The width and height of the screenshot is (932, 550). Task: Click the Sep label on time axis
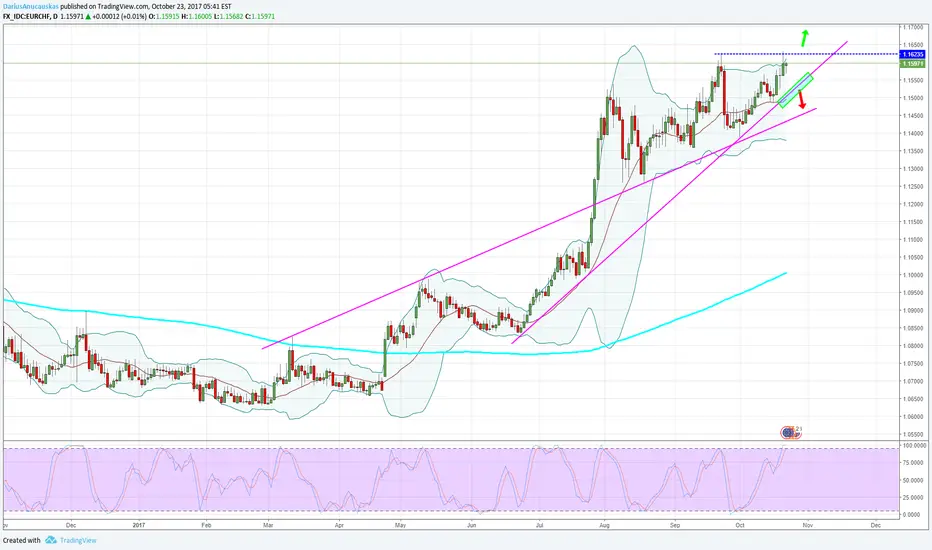click(x=675, y=525)
